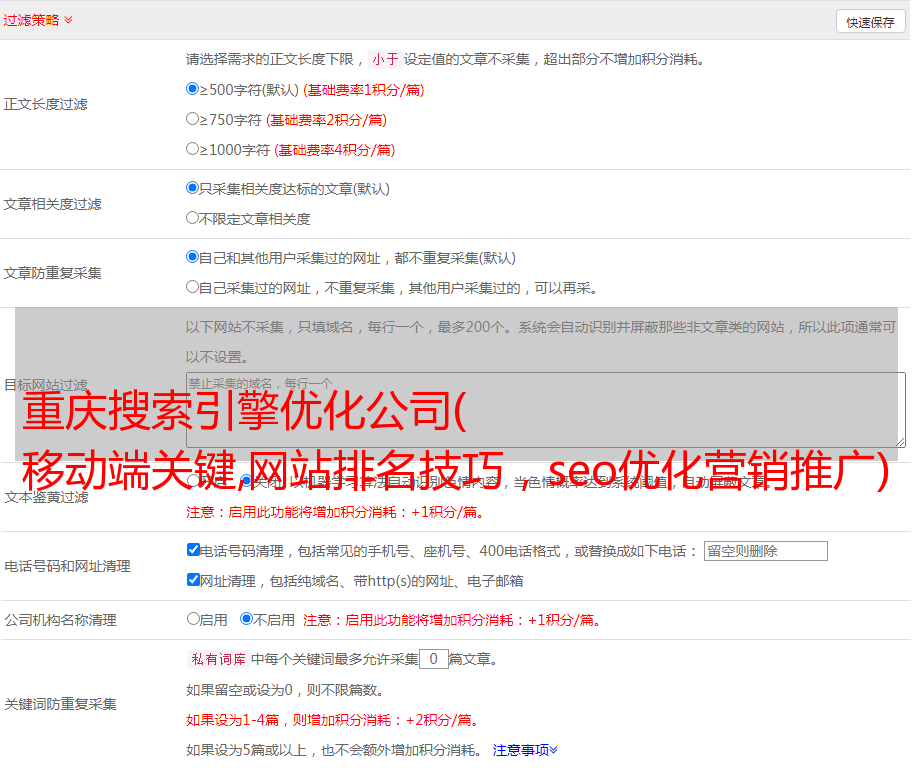Viewport: 912px width, 768px height.
Task: Collapse the 过滤策略 section header
Action: point(38,20)
